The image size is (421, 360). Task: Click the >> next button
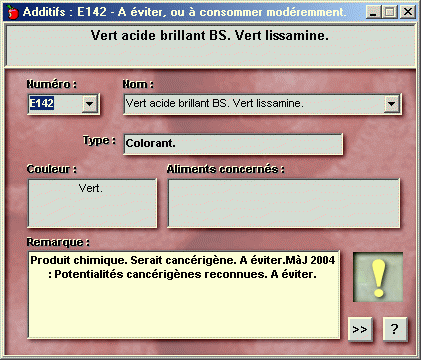coord(360,329)
